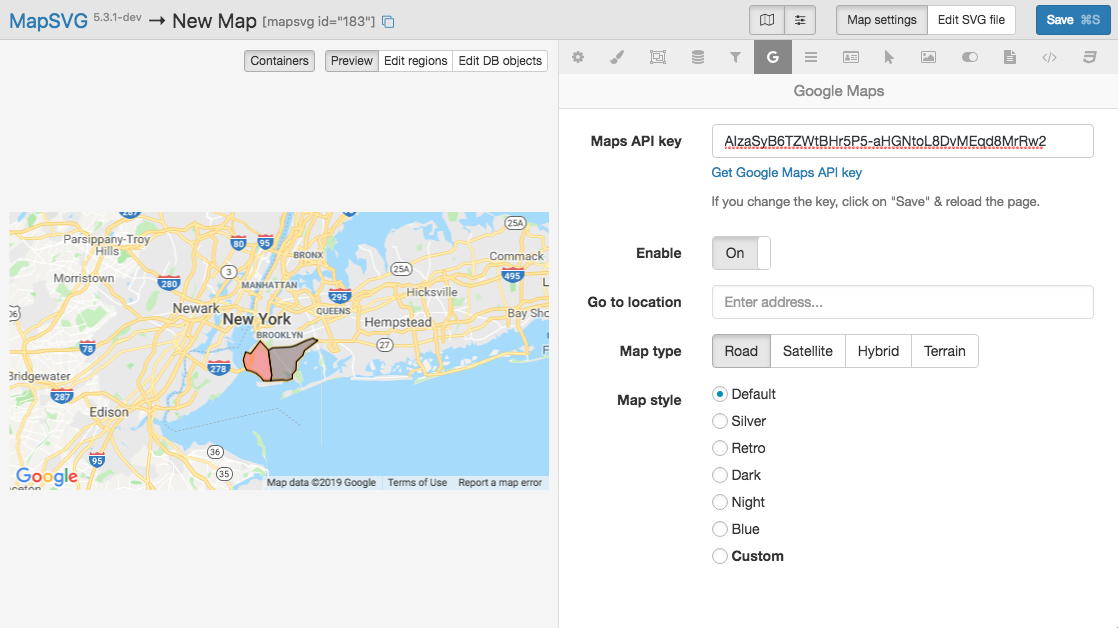The height and width of the screenshot is (628, 1118).
Task: Select the Custom map style
Action: [x=719, y=556]
